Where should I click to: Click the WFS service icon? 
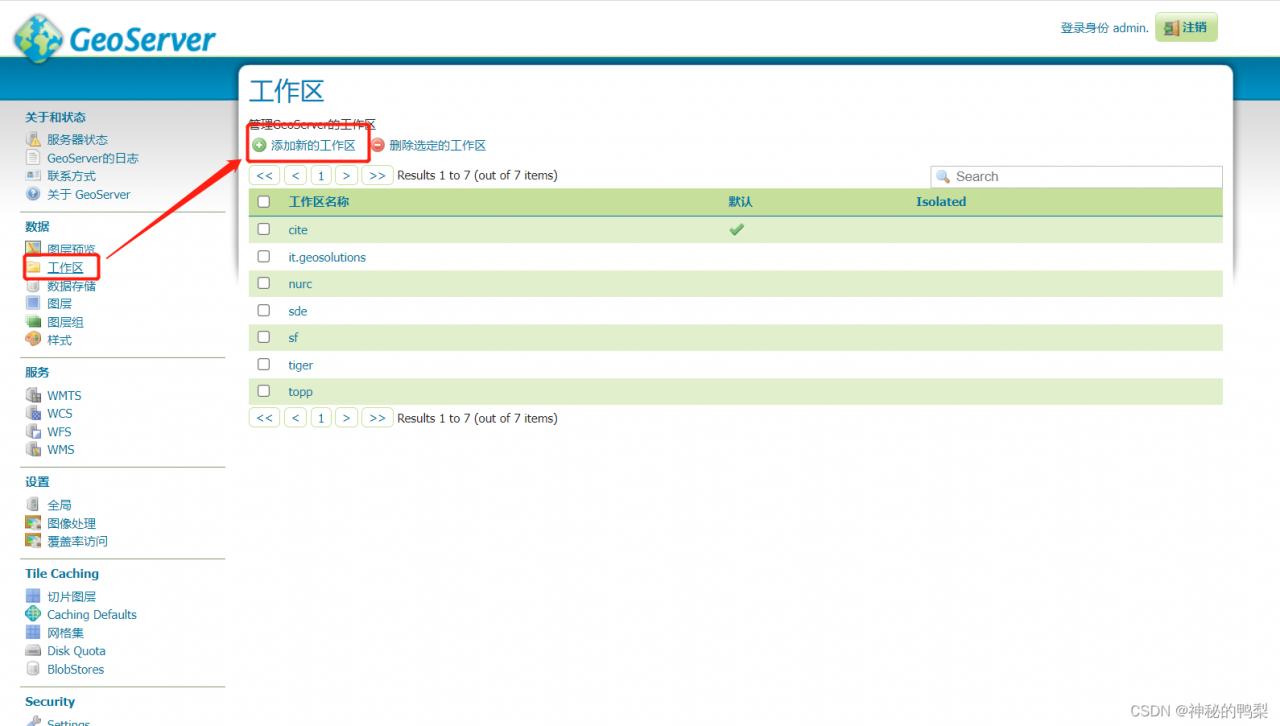(33, 431)
